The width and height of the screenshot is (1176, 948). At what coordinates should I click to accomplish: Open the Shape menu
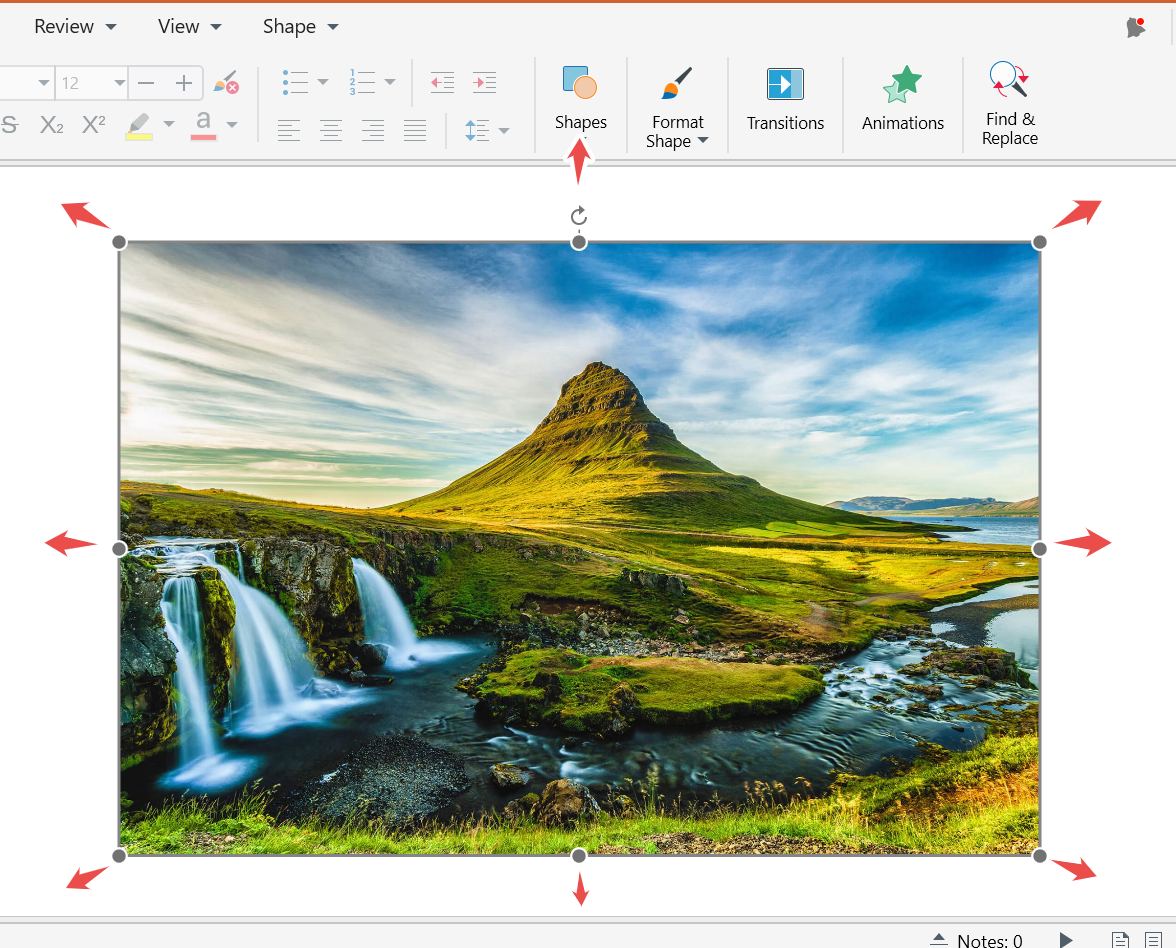[x=300, y=26]
